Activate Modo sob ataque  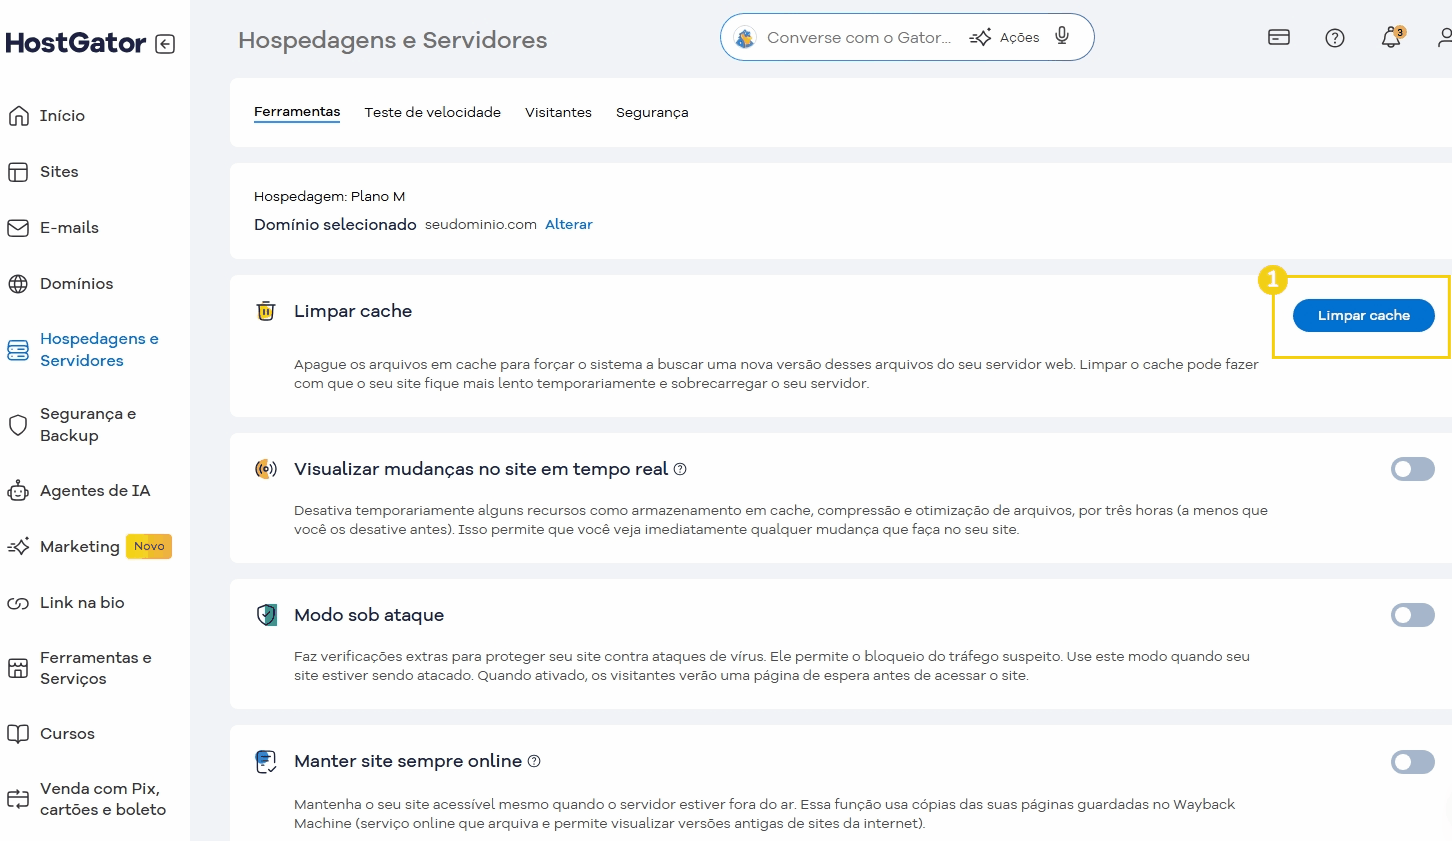1412,615
